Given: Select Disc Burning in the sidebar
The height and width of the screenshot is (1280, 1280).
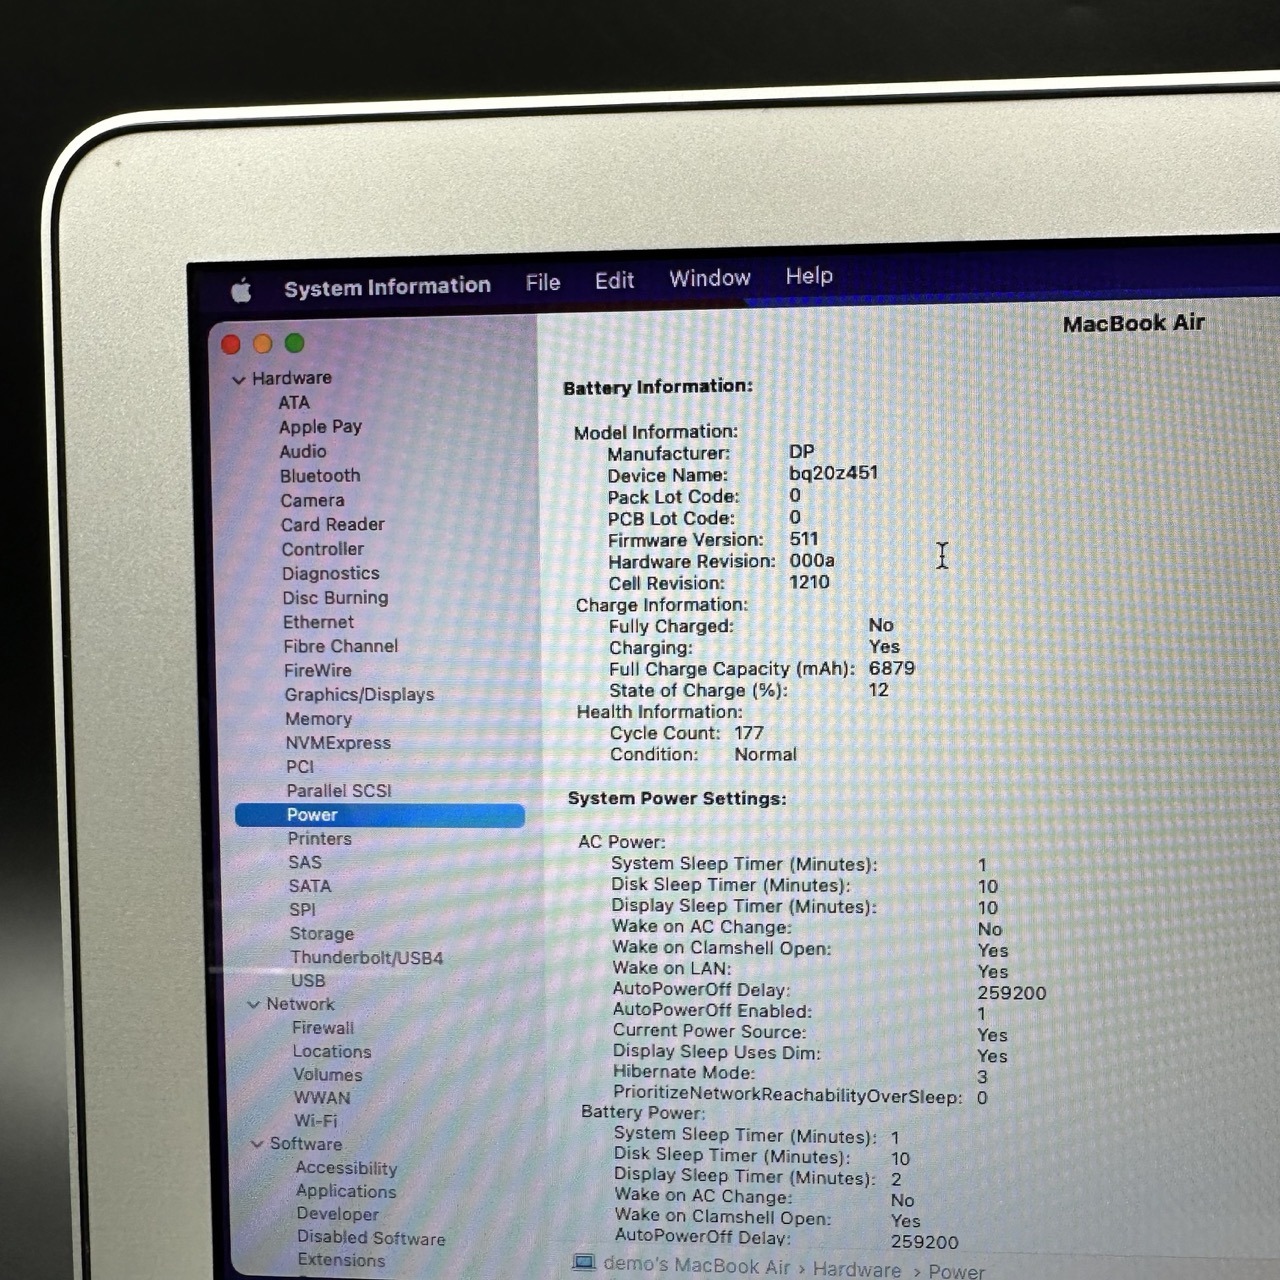Looking at the screenshot, I should tap(334, 598).
